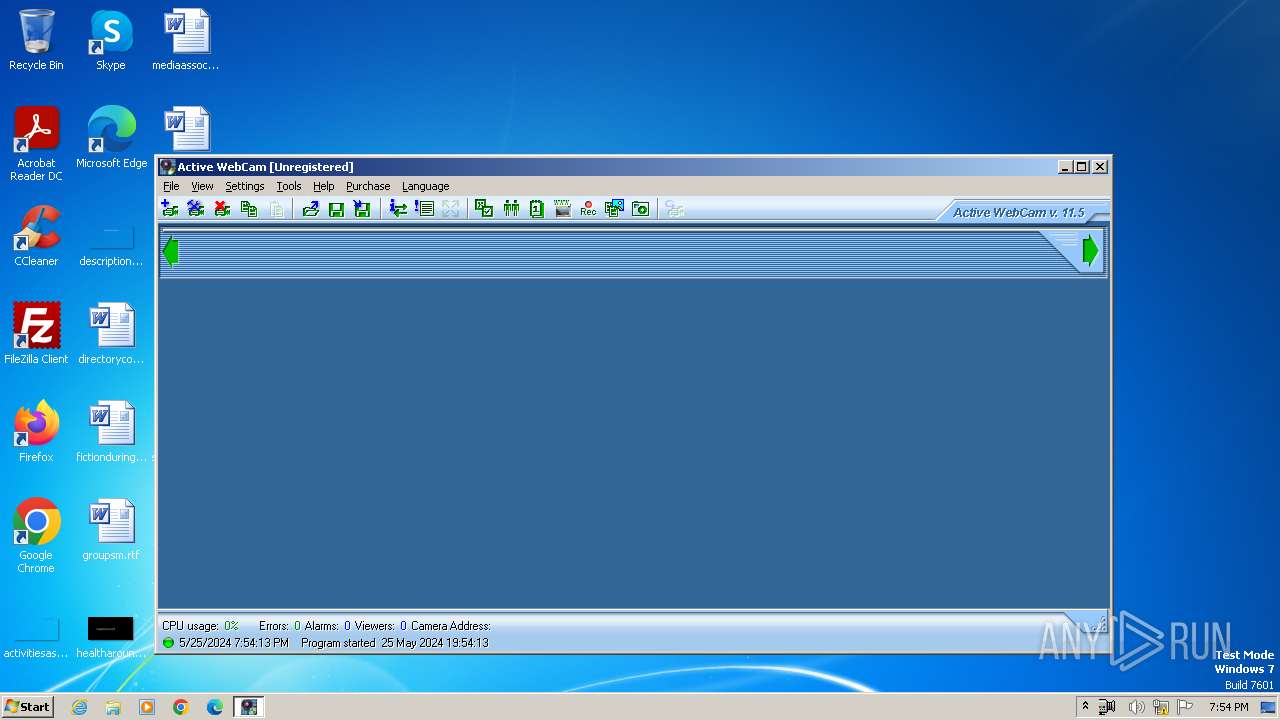Start recording with the Rec icon
Image resolution: width=1280 pixels, height=720 pixels.
click(x=588, y=208)
